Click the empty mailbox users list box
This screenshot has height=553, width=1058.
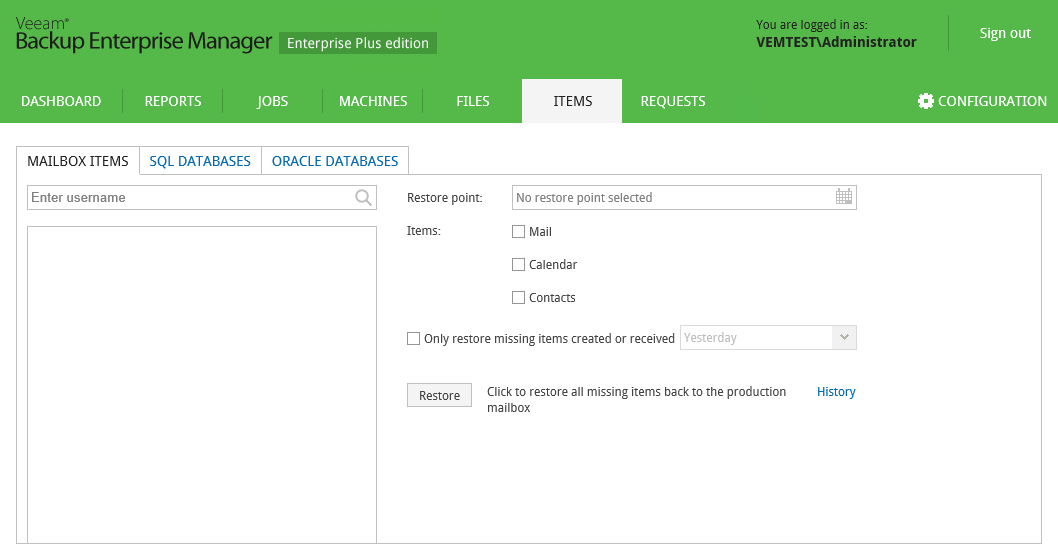tap(202, 384)
